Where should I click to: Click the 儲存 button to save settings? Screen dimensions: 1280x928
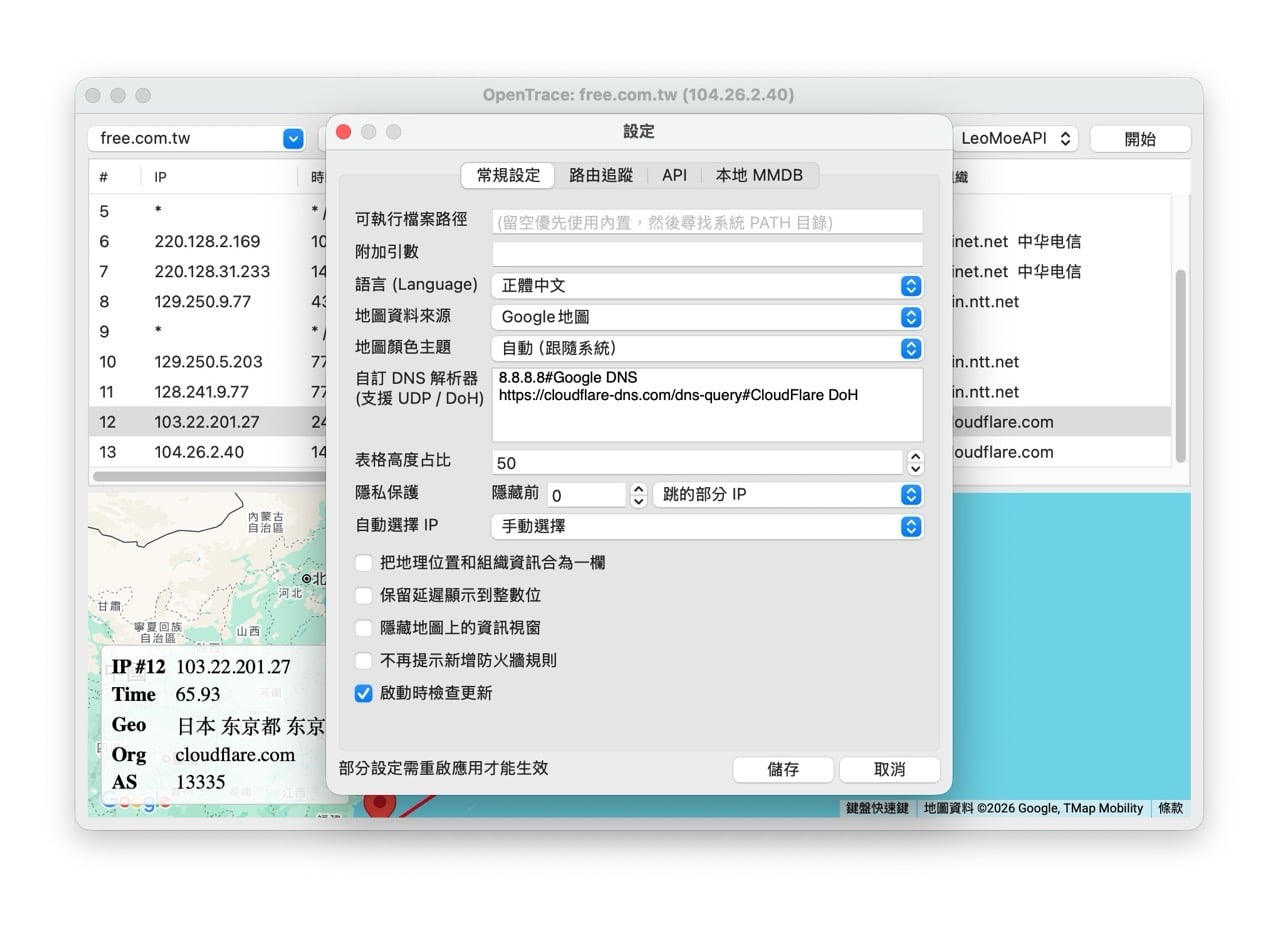pos(783,769)
